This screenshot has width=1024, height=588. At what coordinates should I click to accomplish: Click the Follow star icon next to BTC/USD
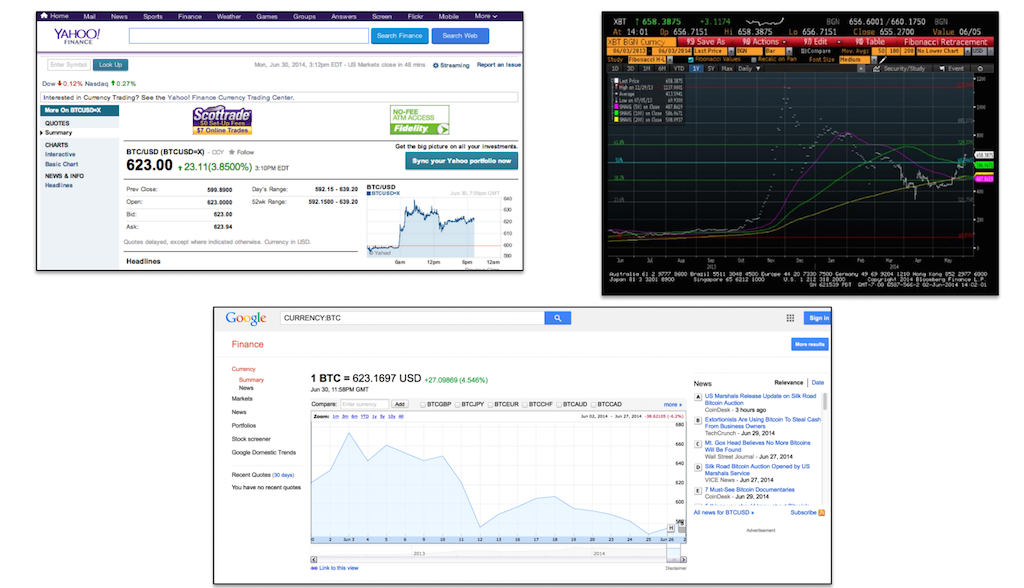pos(232,152)
